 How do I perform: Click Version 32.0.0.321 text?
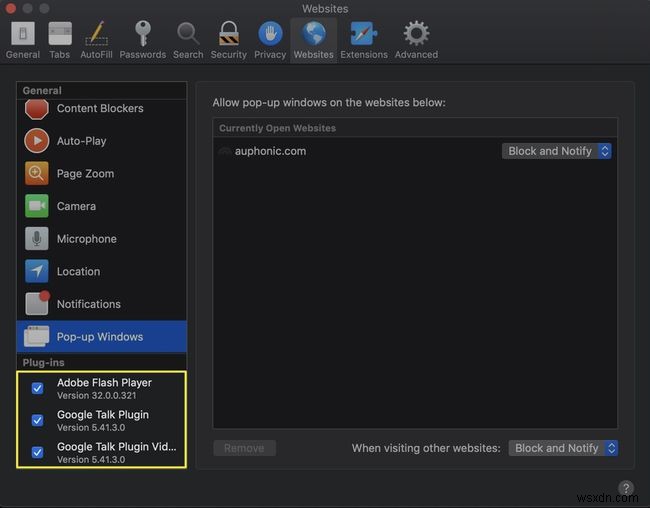click(x=97, y=396)
